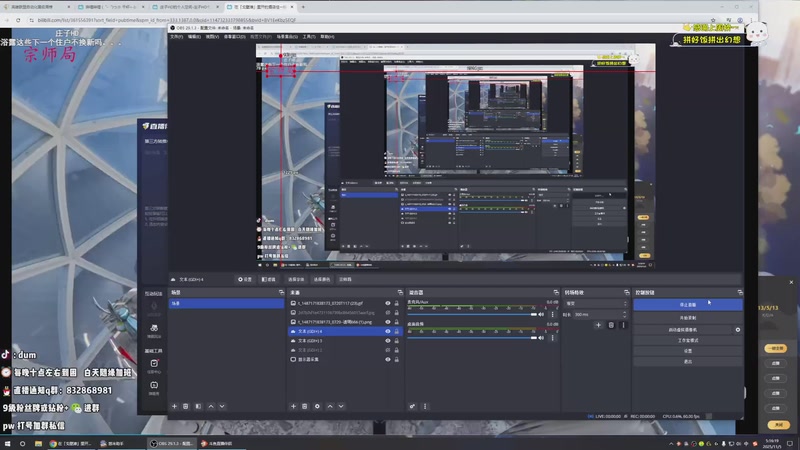Screen dimensions: 800x450
Task: Add a scene transition with plus icon
Action: [598, 325]
